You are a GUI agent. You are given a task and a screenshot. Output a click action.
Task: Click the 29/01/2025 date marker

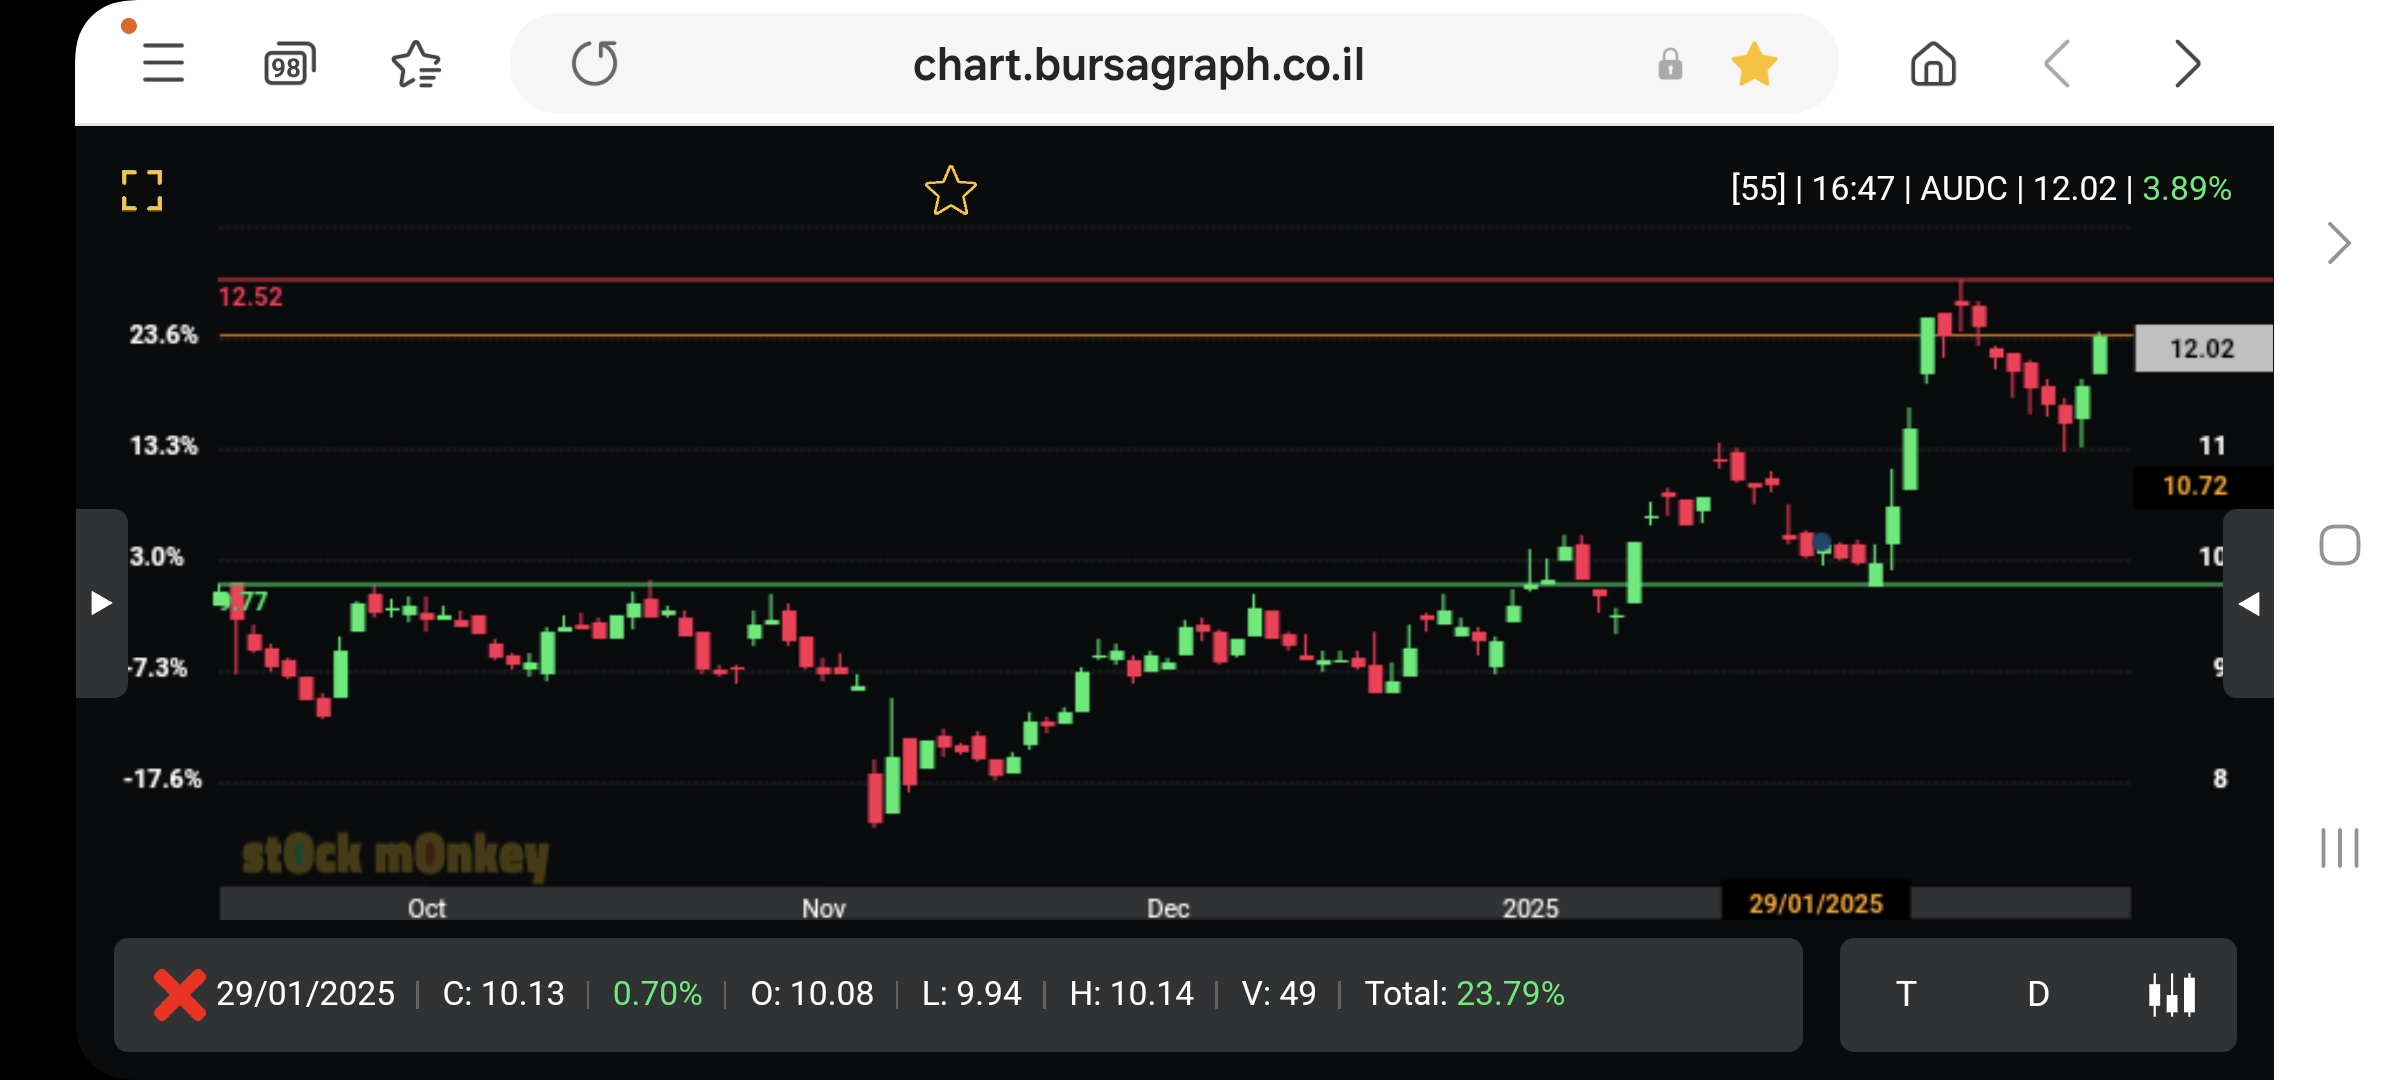tap(1815, 903)
